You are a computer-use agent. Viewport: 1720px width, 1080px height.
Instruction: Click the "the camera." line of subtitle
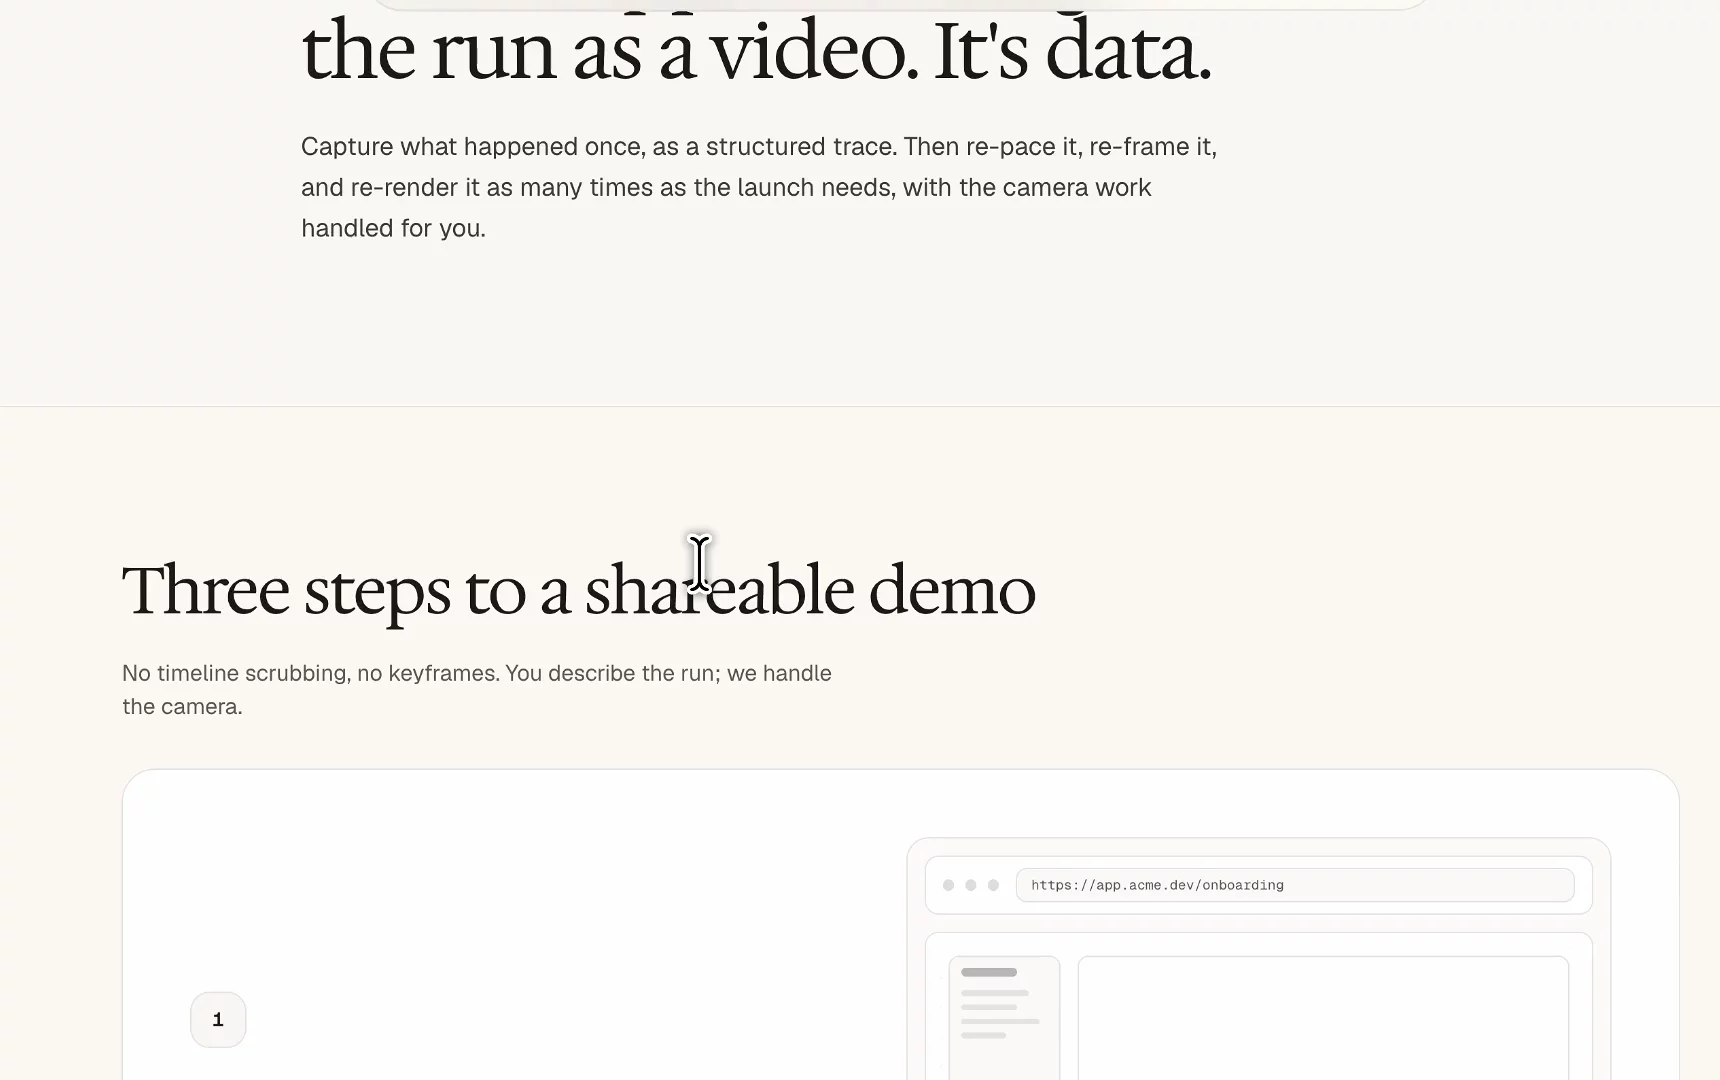pos(182,707)
